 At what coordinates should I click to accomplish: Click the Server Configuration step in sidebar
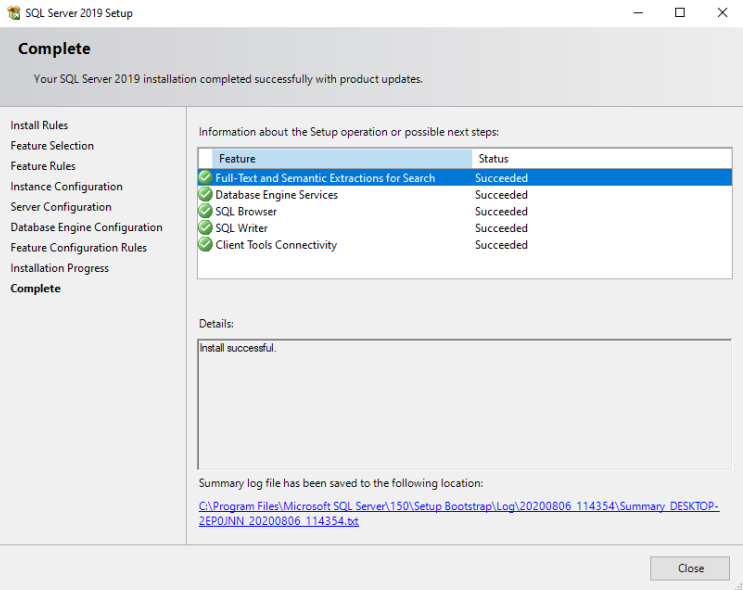point(61,207)
